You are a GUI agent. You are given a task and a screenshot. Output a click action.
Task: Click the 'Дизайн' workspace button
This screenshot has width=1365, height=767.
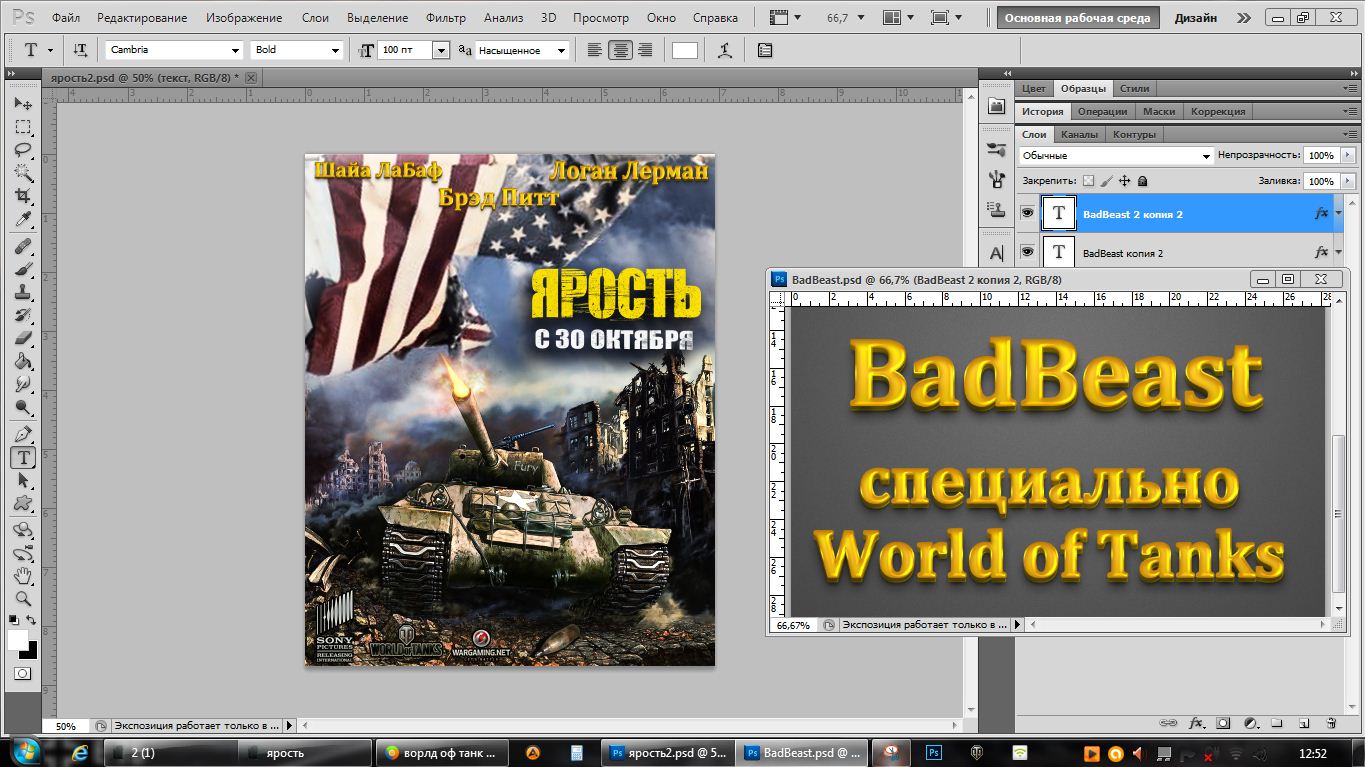pyautogui.click(x=1195, y=18)
